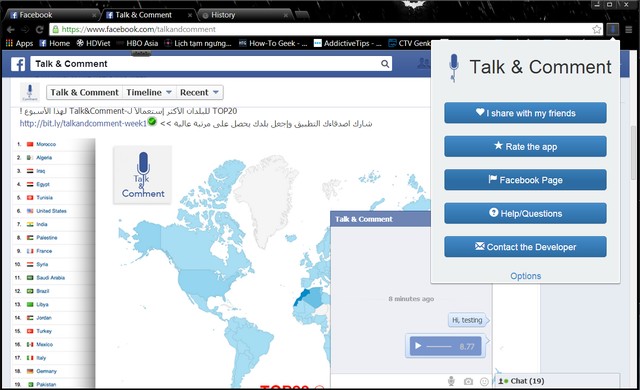Click the Talk & Comment map logo

(x=142, y=175)
